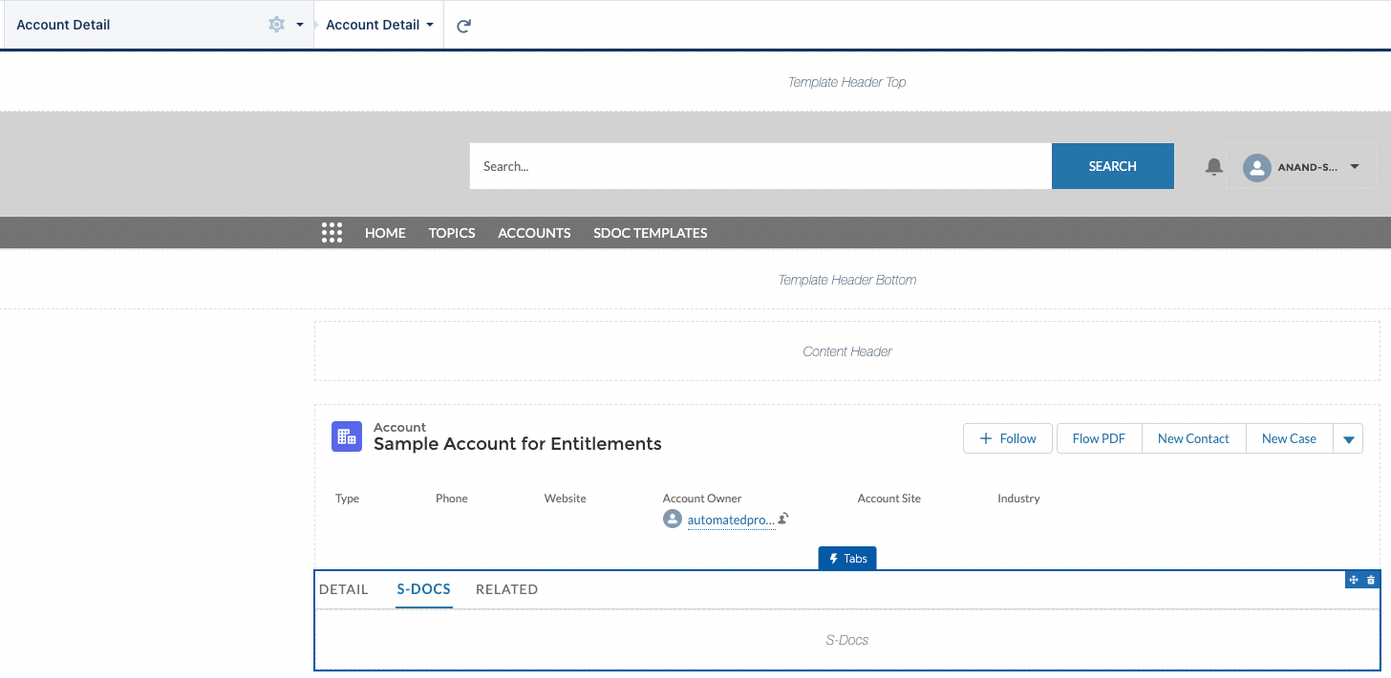Open TOPICS in navigation menu
The image size is (1391, 678).
(452, 233)
